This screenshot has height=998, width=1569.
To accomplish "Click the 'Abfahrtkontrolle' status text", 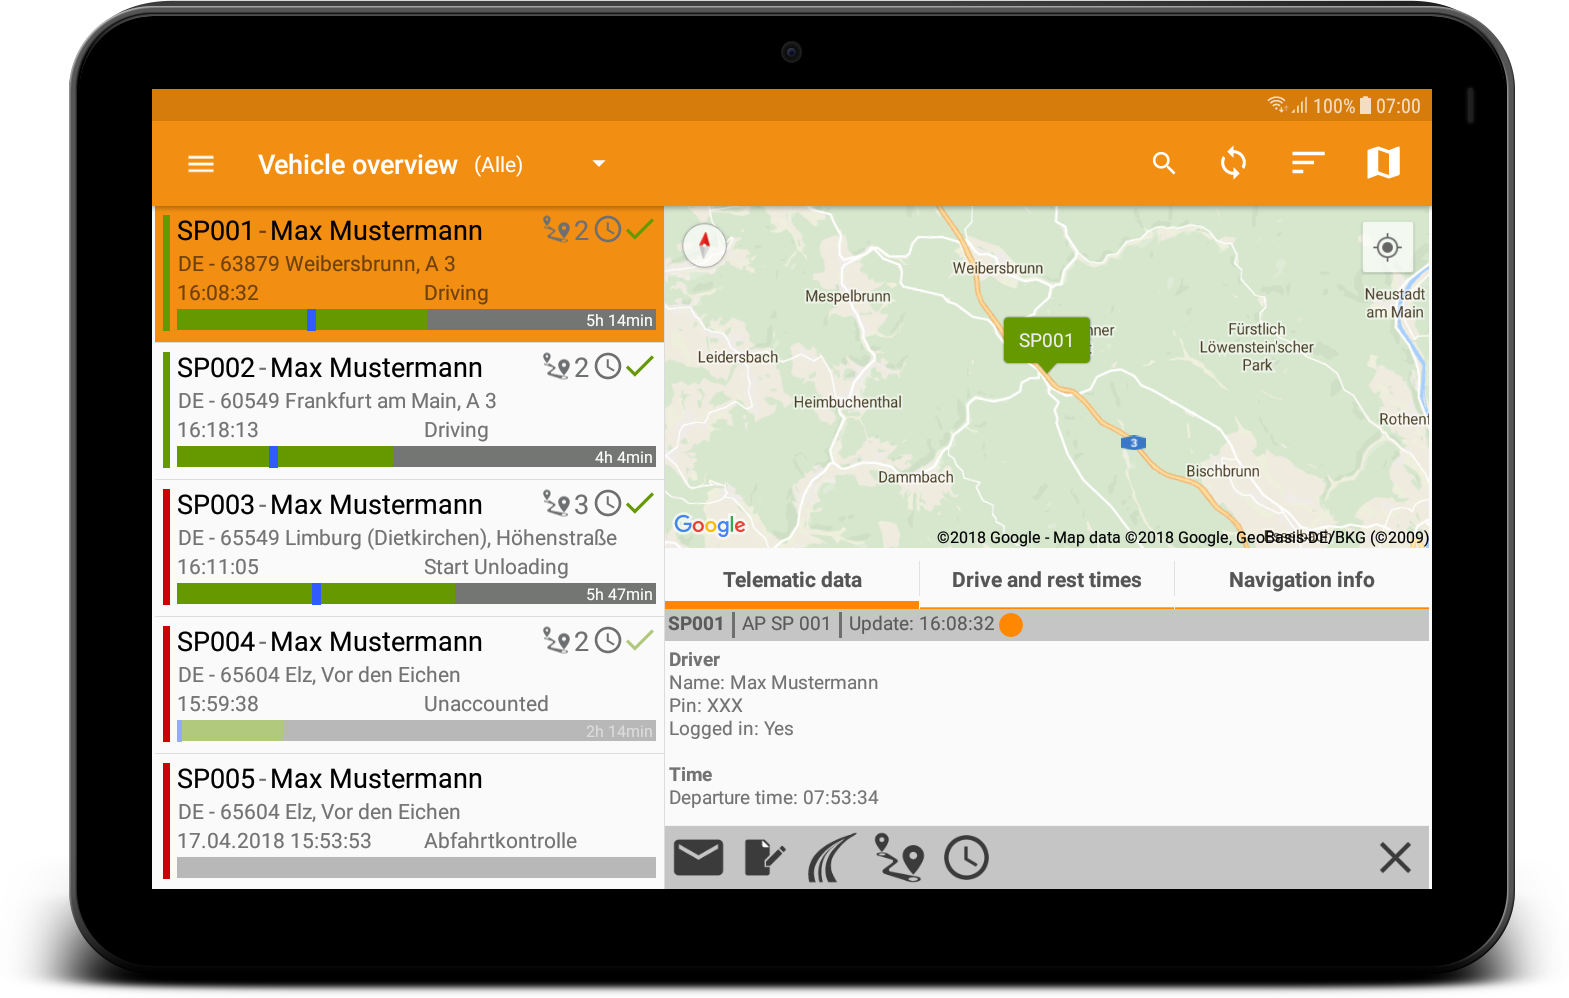I will click(500, 841).
